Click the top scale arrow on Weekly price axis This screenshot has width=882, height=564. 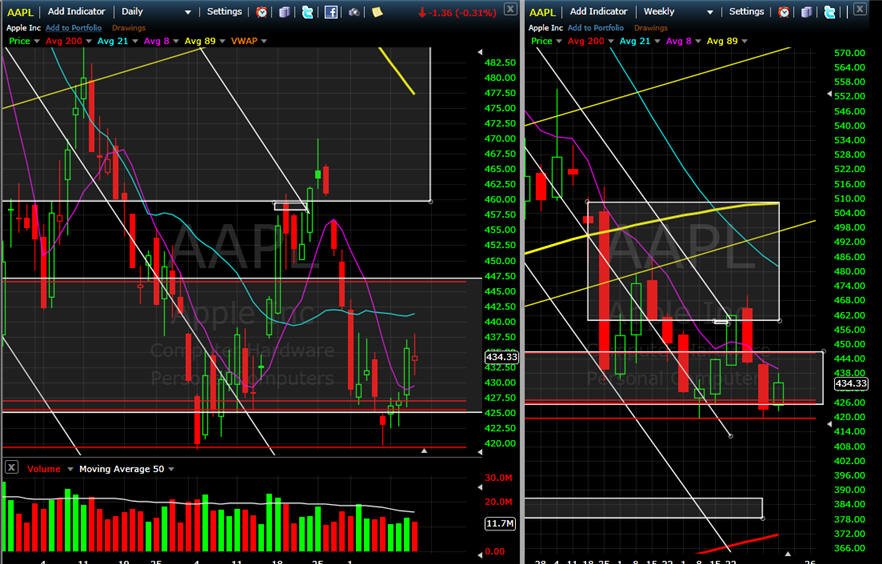click(829, 94)
